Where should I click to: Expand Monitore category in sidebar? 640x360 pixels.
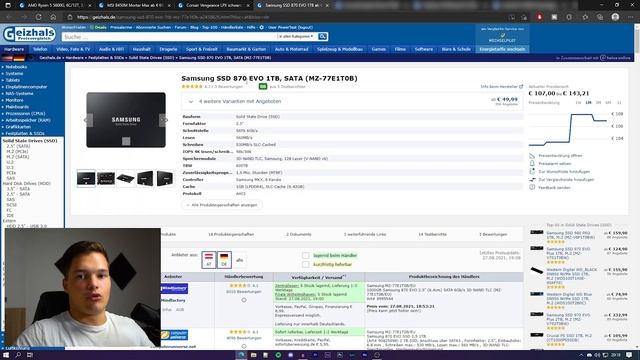click(14, 100)
